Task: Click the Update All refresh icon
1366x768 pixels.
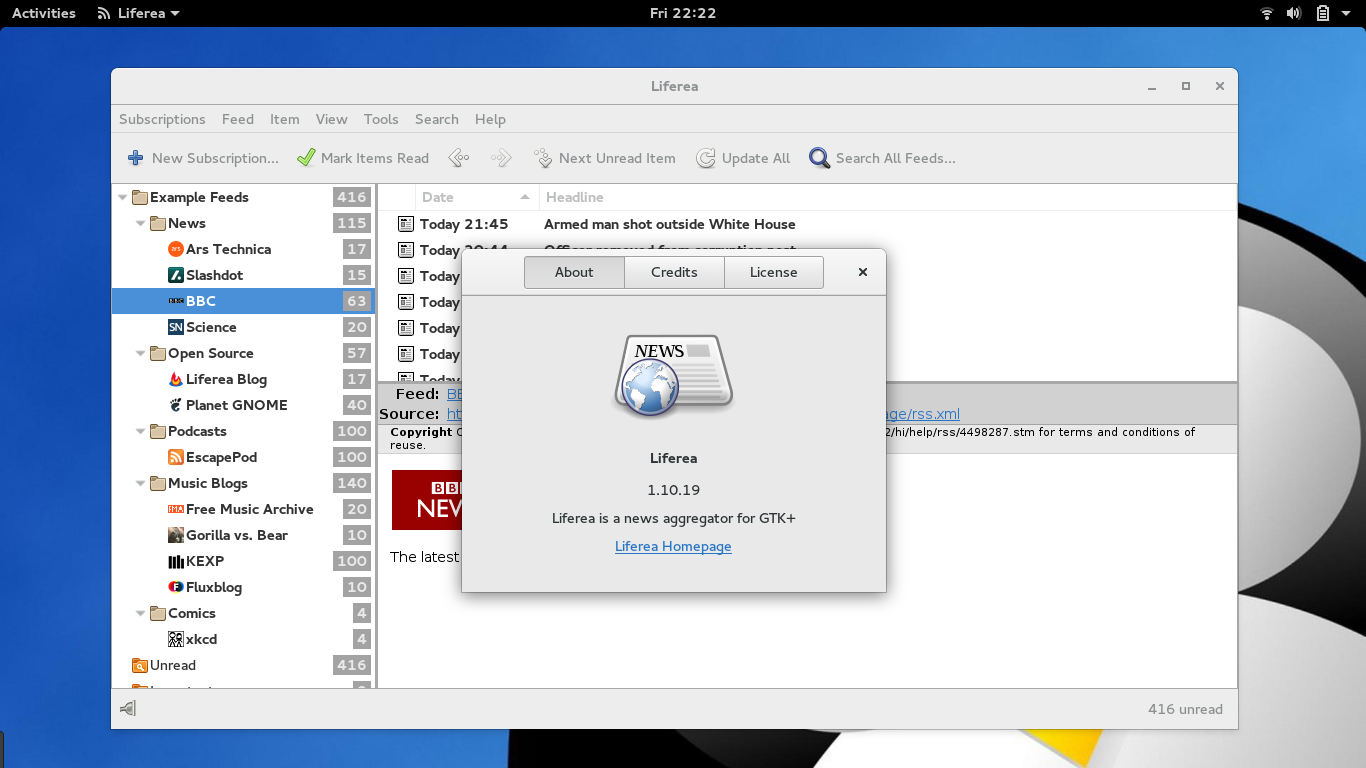Action: point(706,158)
